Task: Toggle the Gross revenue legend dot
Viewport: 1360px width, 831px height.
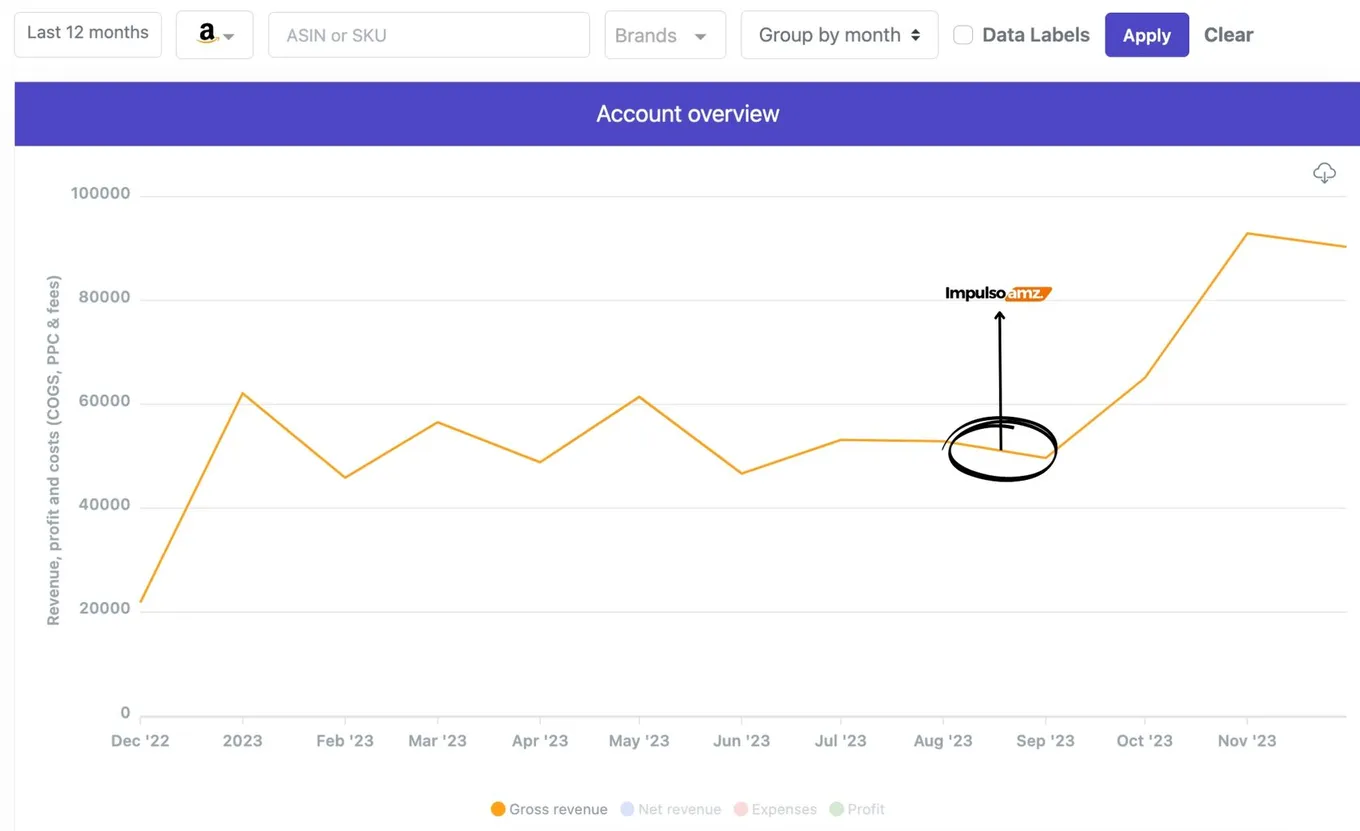Action: [498, 809]
